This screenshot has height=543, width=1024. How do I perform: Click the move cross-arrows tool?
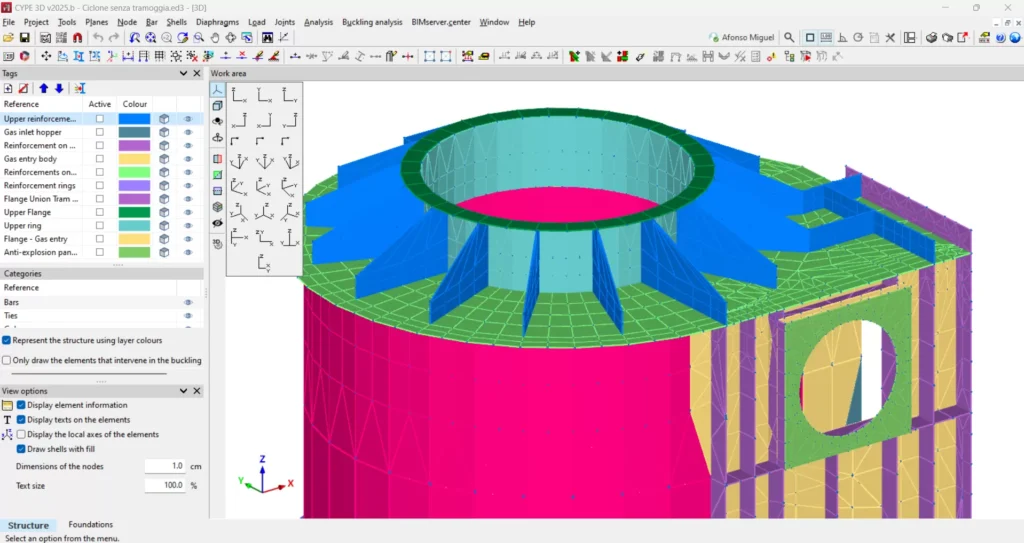pos(46,57)
